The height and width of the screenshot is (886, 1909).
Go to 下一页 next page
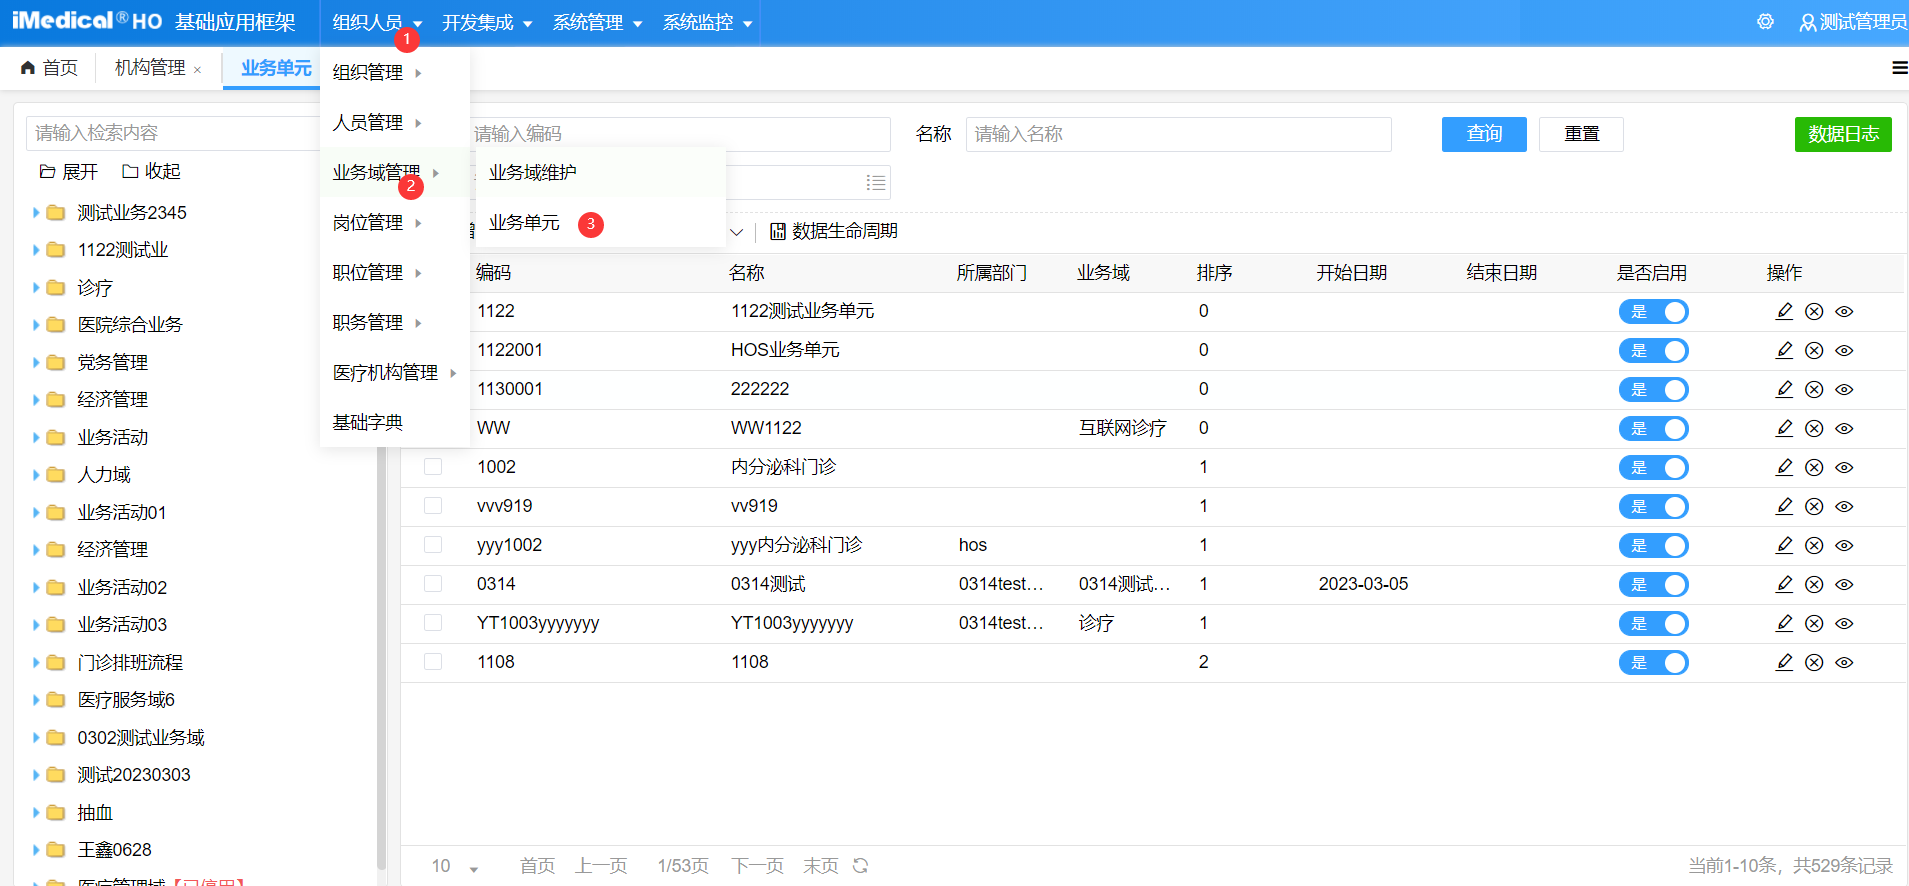point(757,866)
